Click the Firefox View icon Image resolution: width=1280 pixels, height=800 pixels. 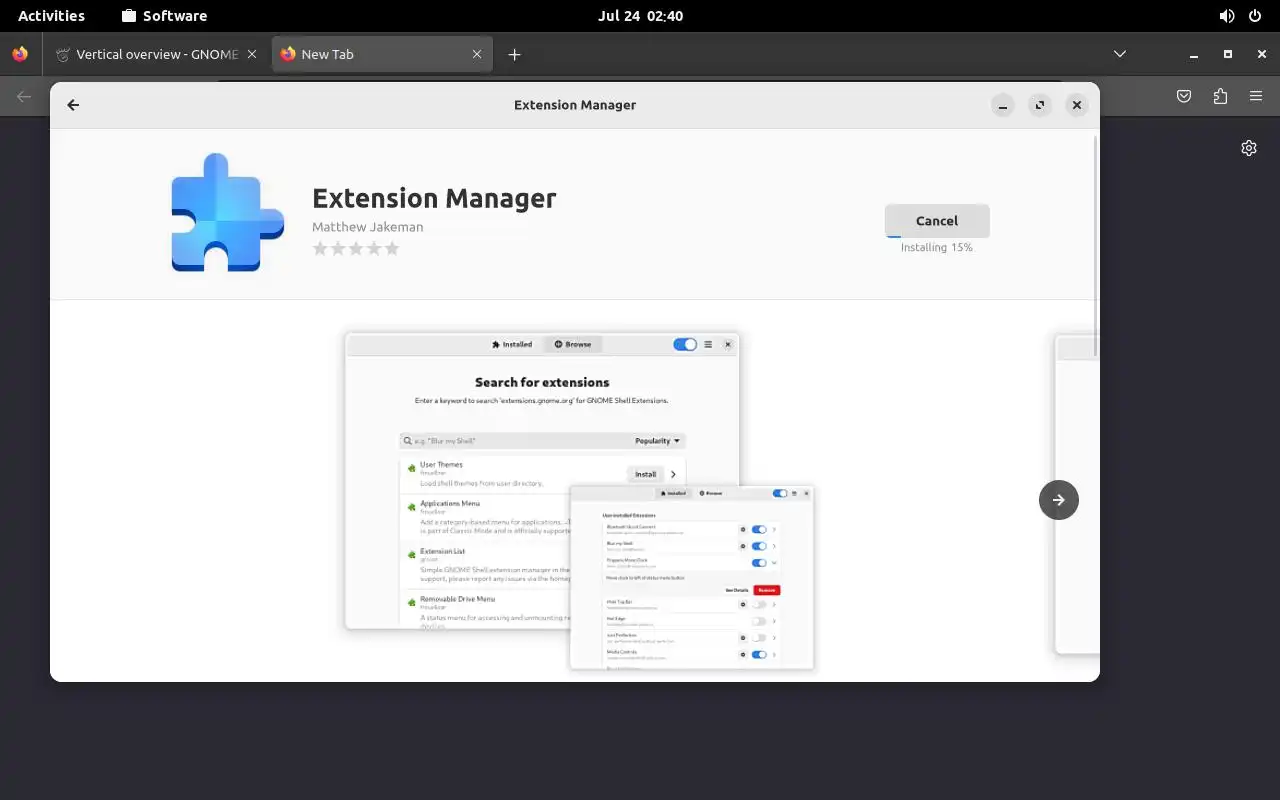(20, 54)
